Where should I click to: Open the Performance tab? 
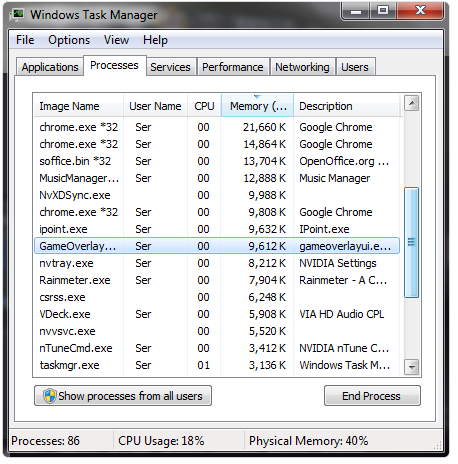click(233, 67)
